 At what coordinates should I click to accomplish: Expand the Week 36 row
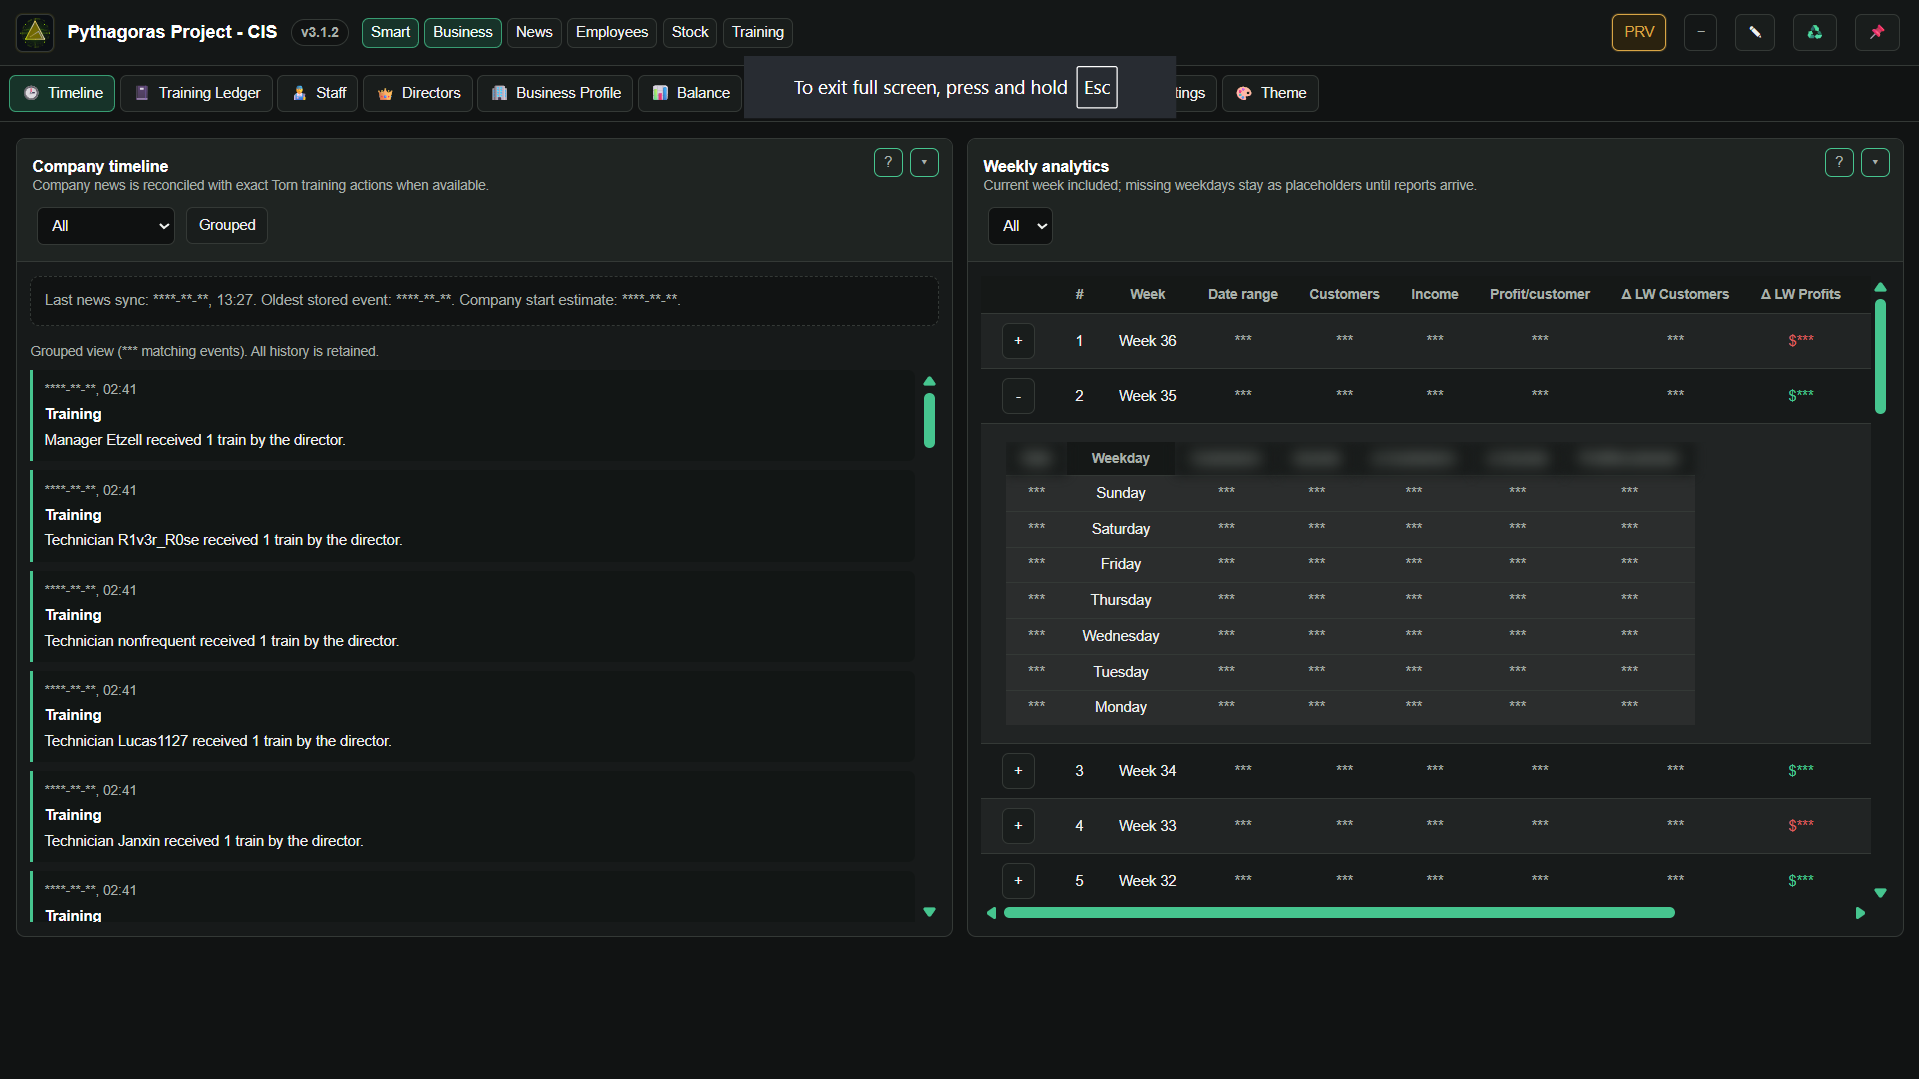1018,341
